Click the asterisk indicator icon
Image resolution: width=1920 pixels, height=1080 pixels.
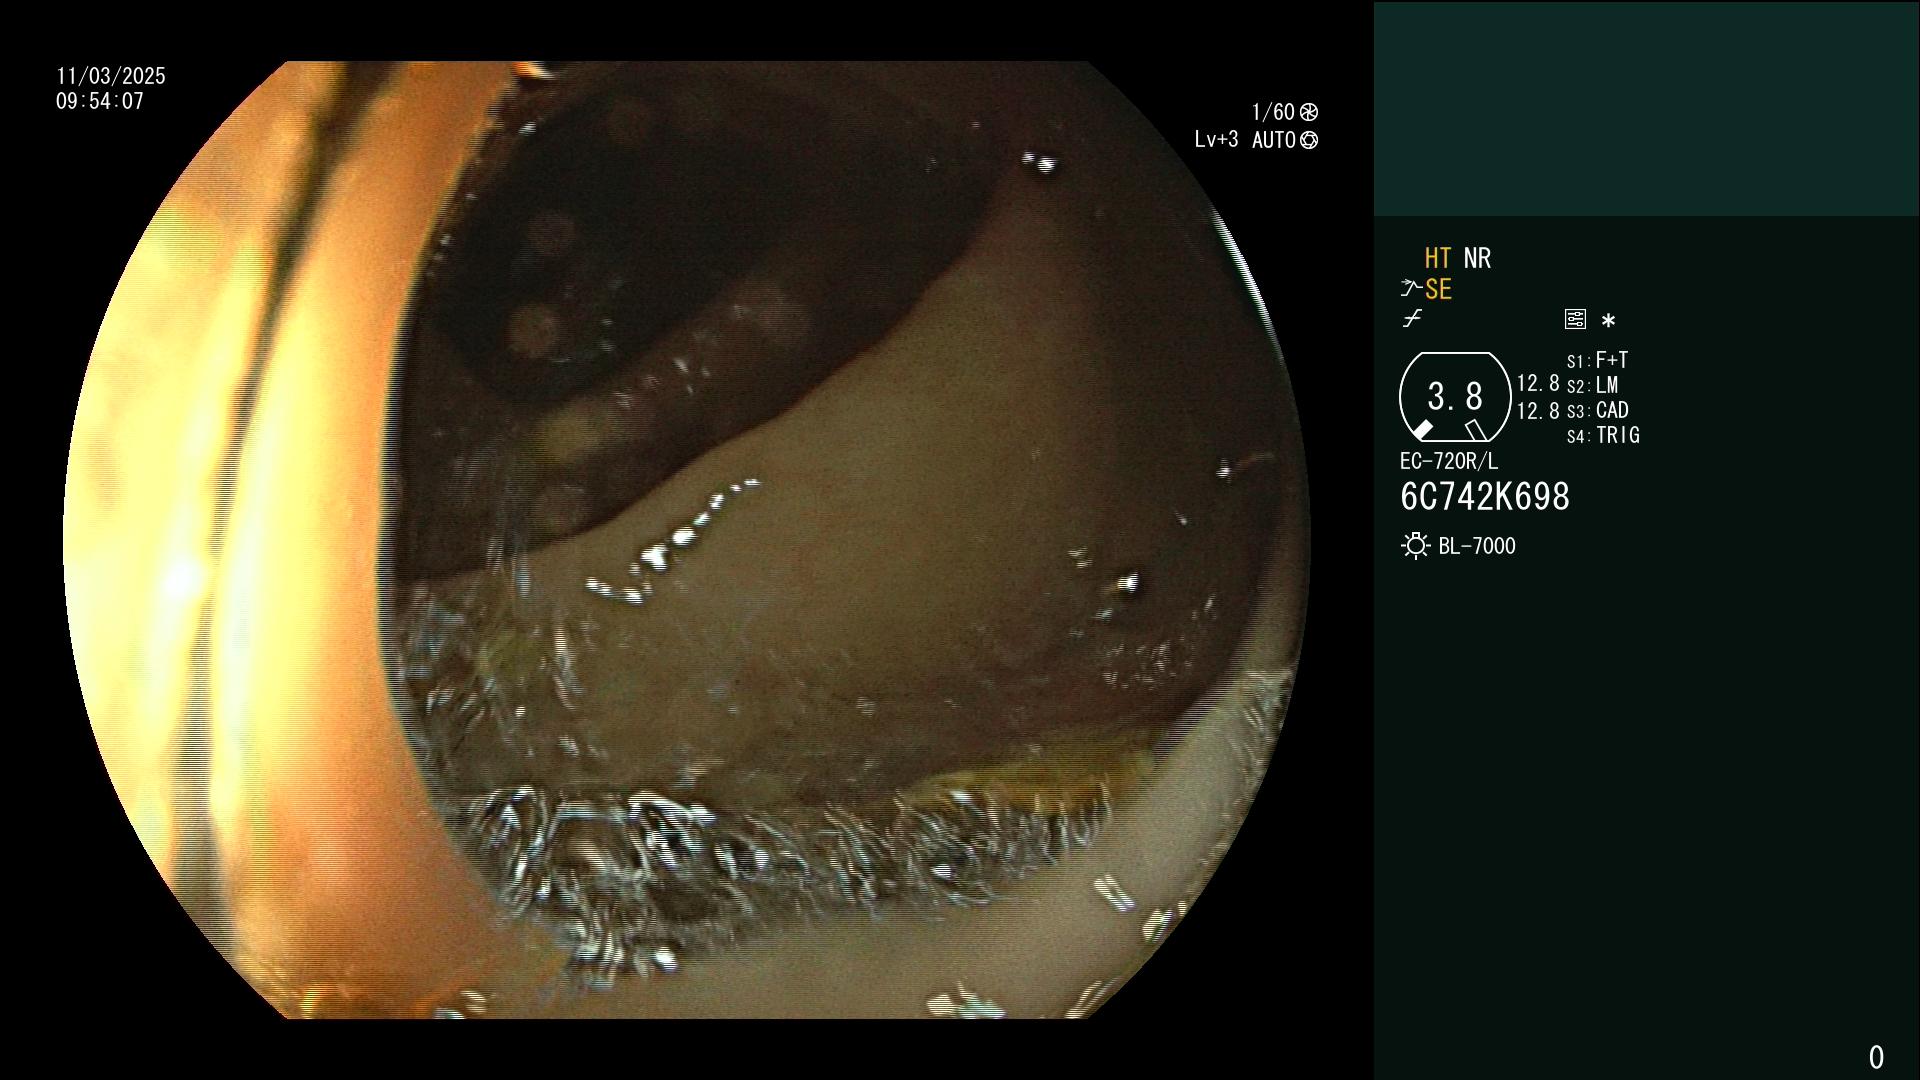point(1608,321)
